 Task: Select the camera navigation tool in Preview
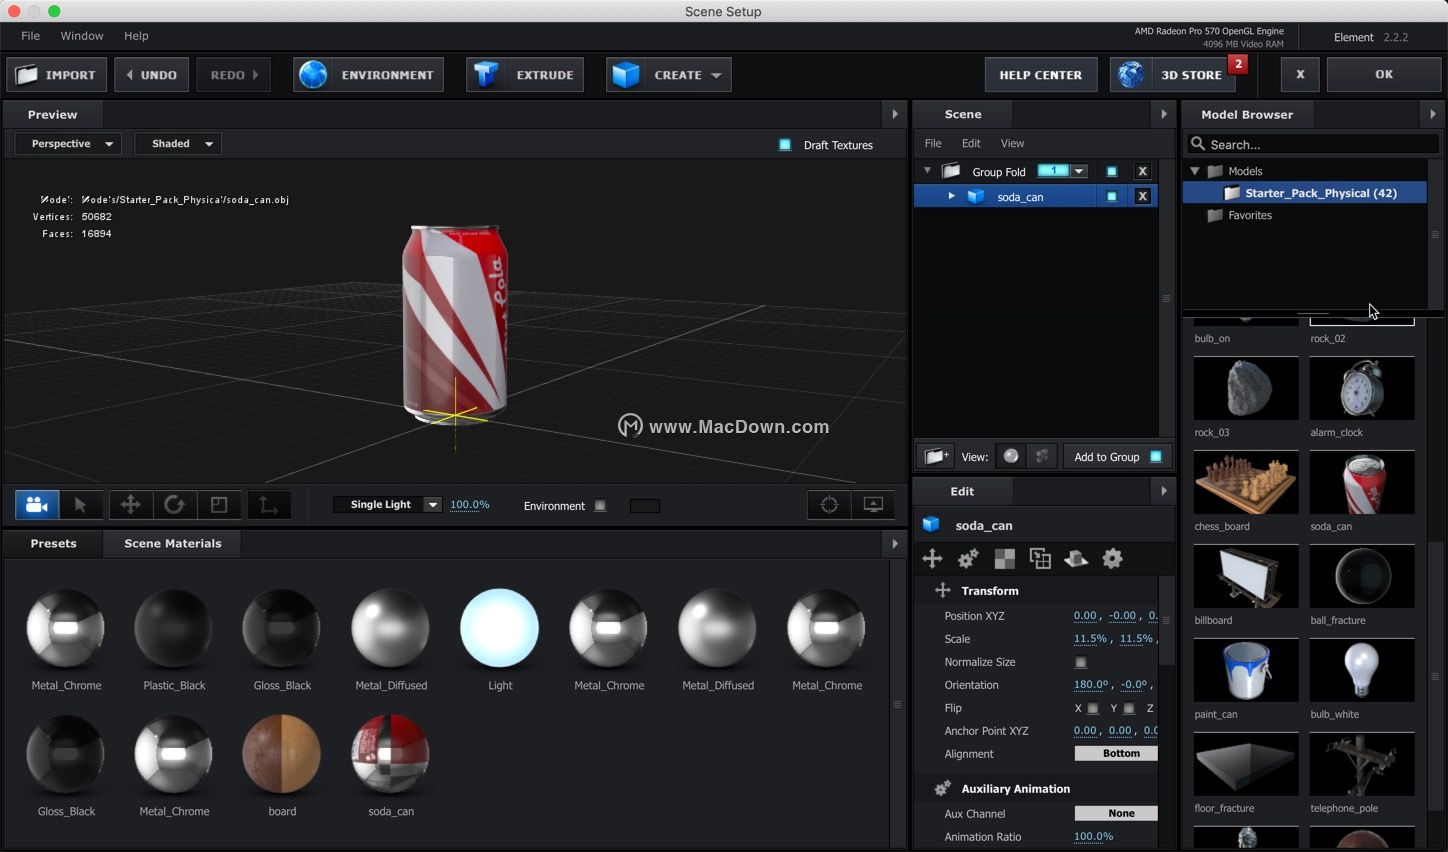[37, 505]
